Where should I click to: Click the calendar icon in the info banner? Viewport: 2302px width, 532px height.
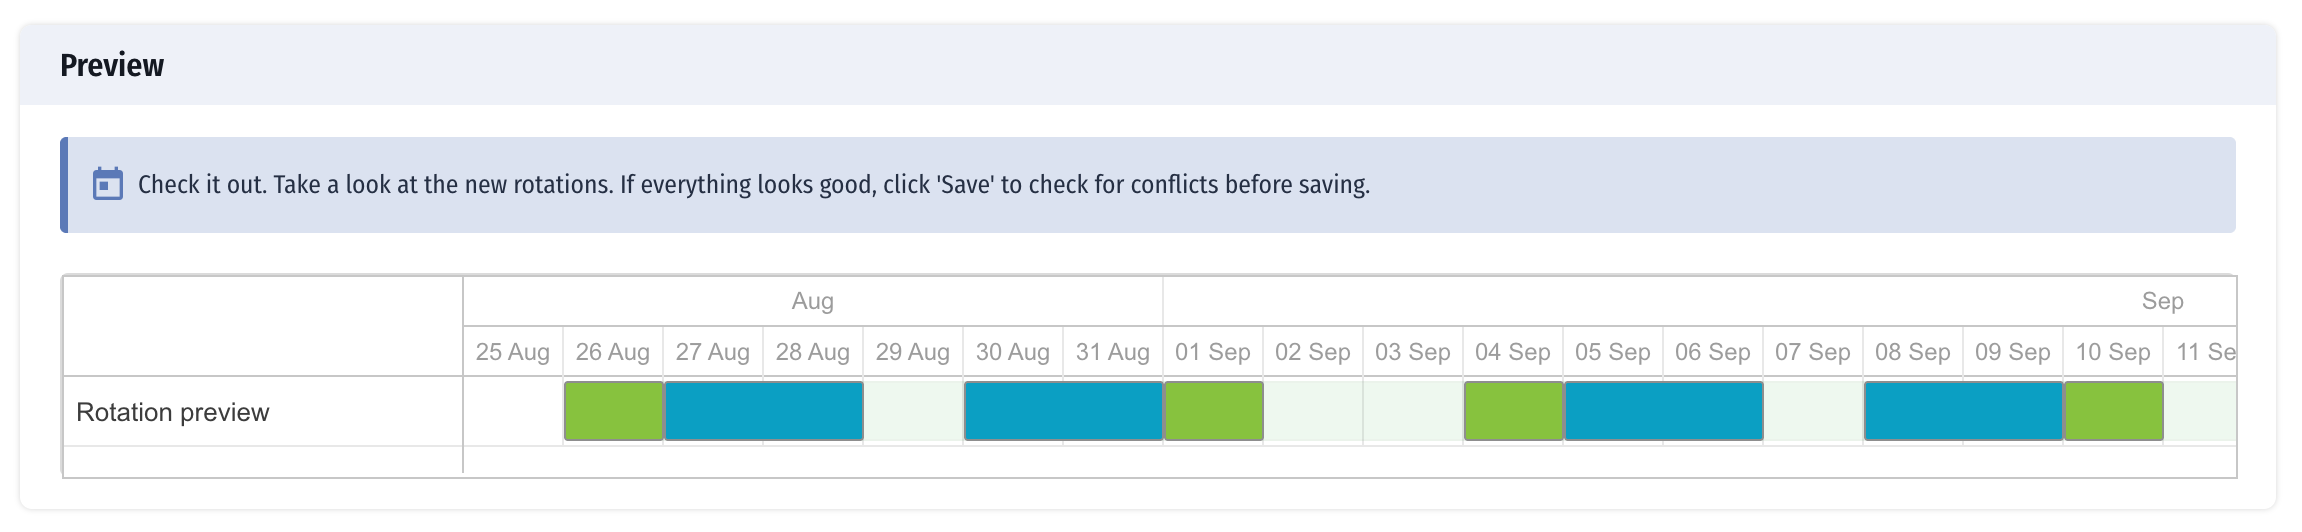(x=108, y=185)
